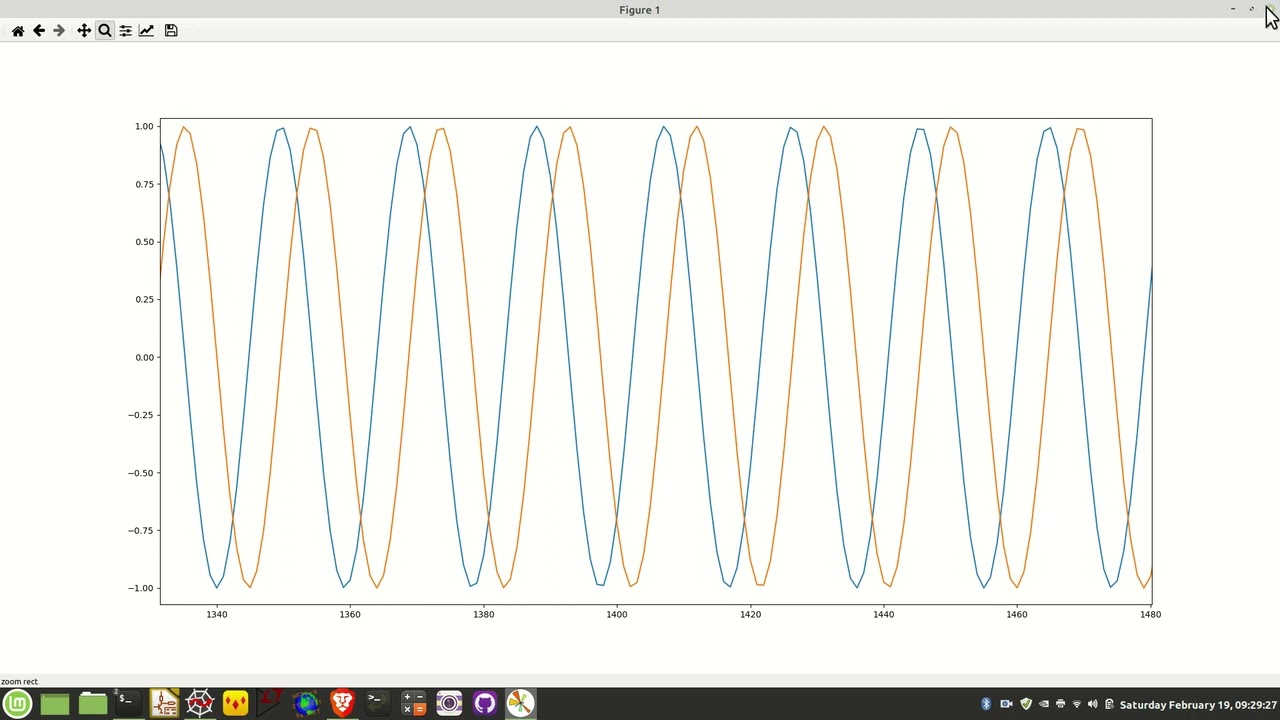1280x720 pixels.
Task: Open the sound volume control
Action: [1092, 704]
